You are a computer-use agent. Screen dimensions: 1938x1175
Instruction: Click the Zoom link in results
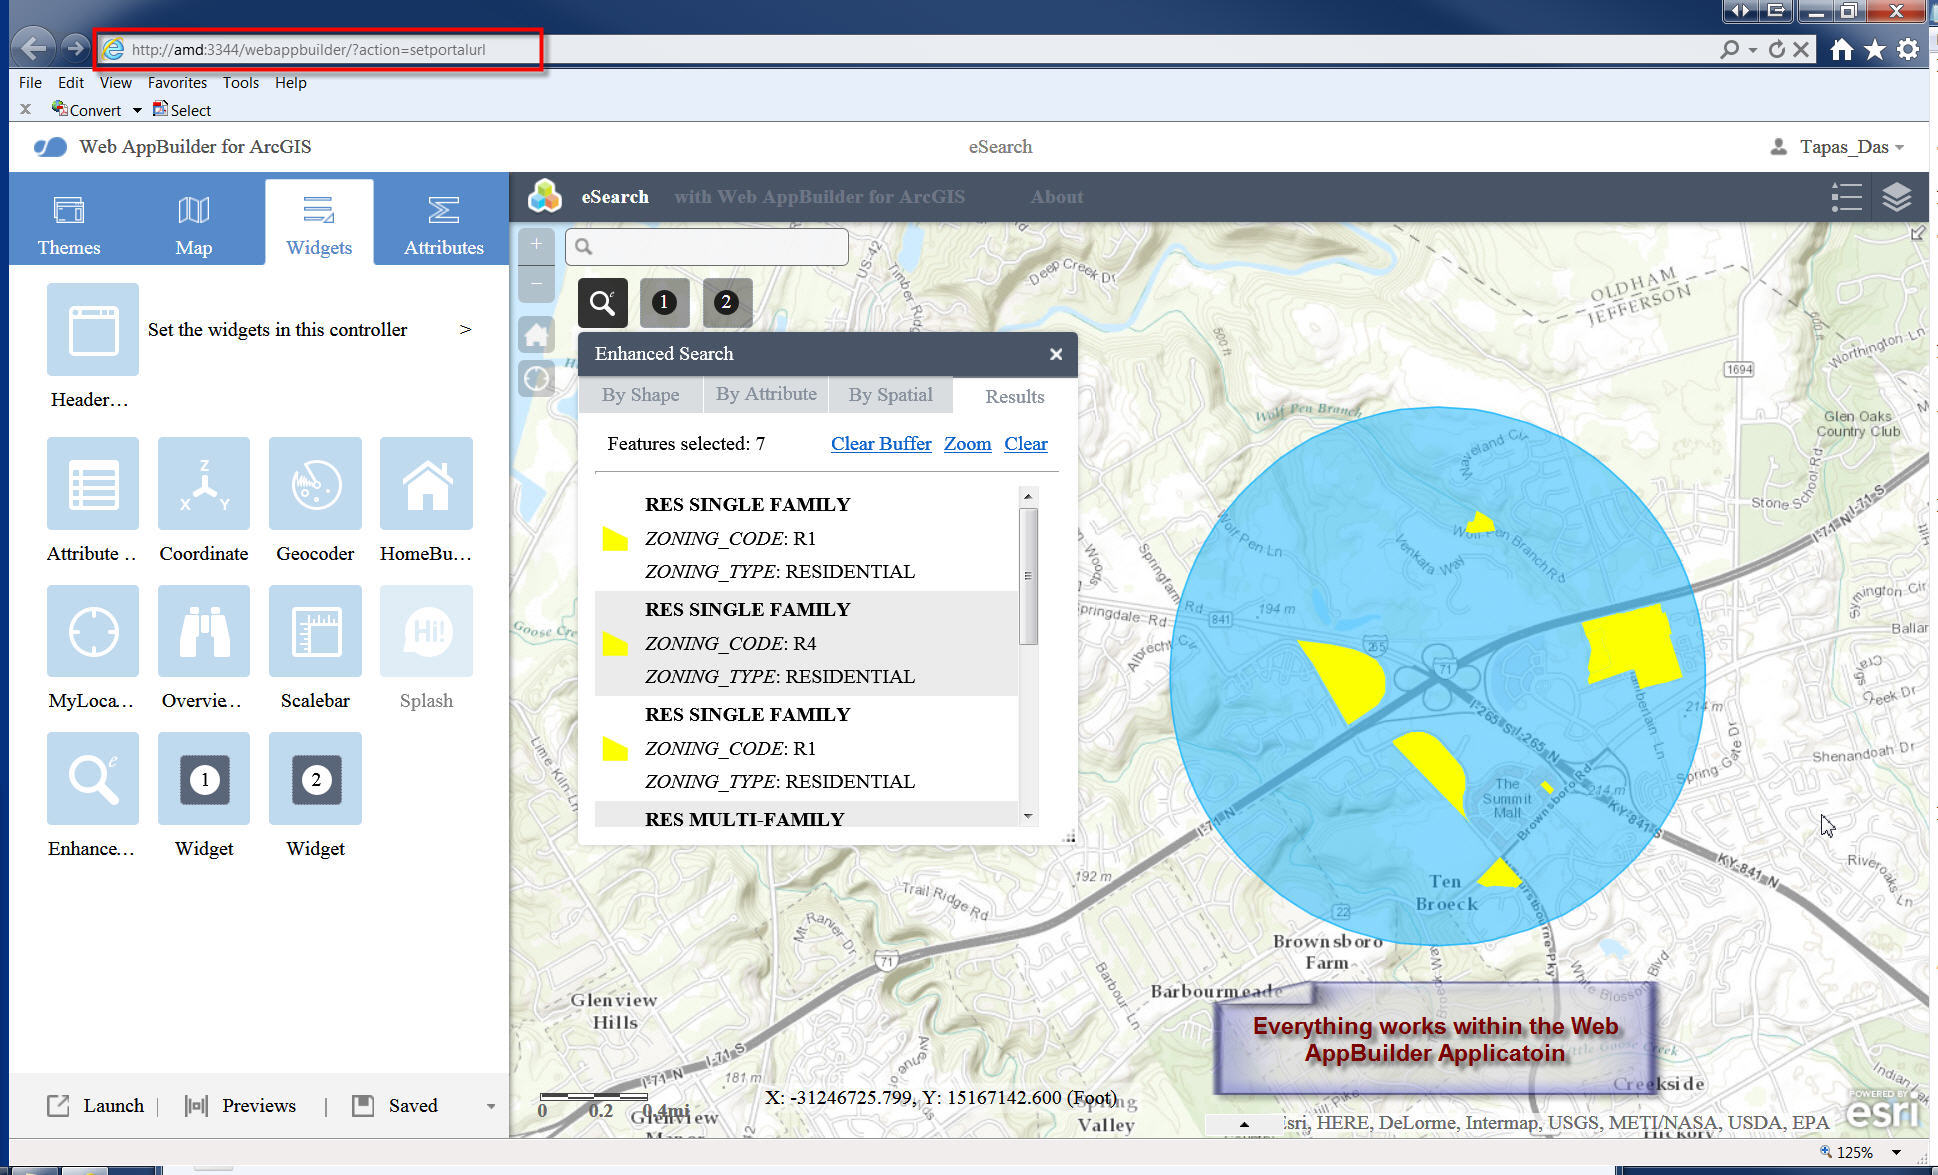tap(967, 444)
